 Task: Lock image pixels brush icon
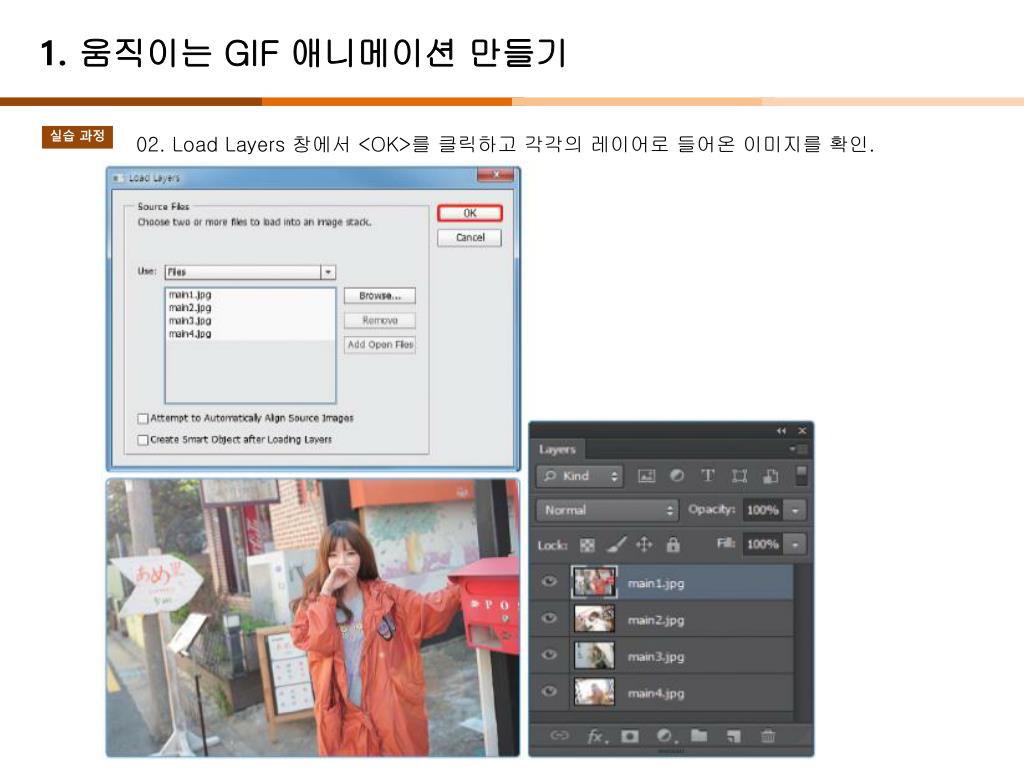coord(616,544)
